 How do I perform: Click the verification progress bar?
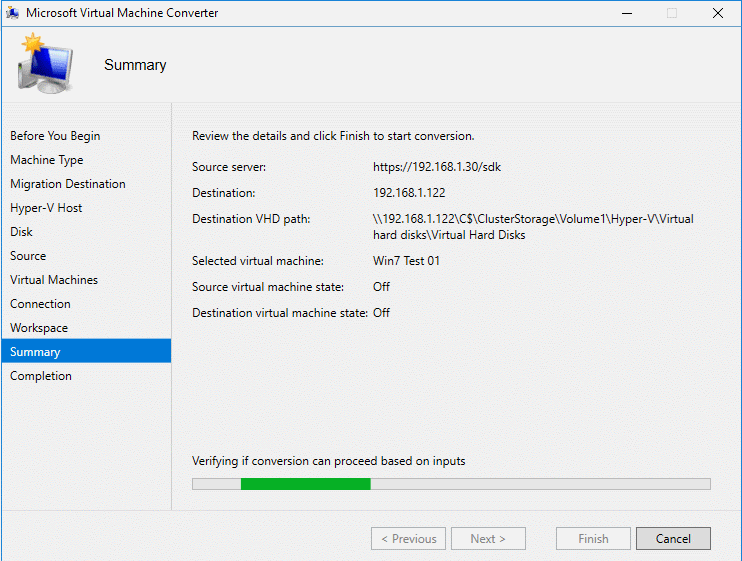451,484
